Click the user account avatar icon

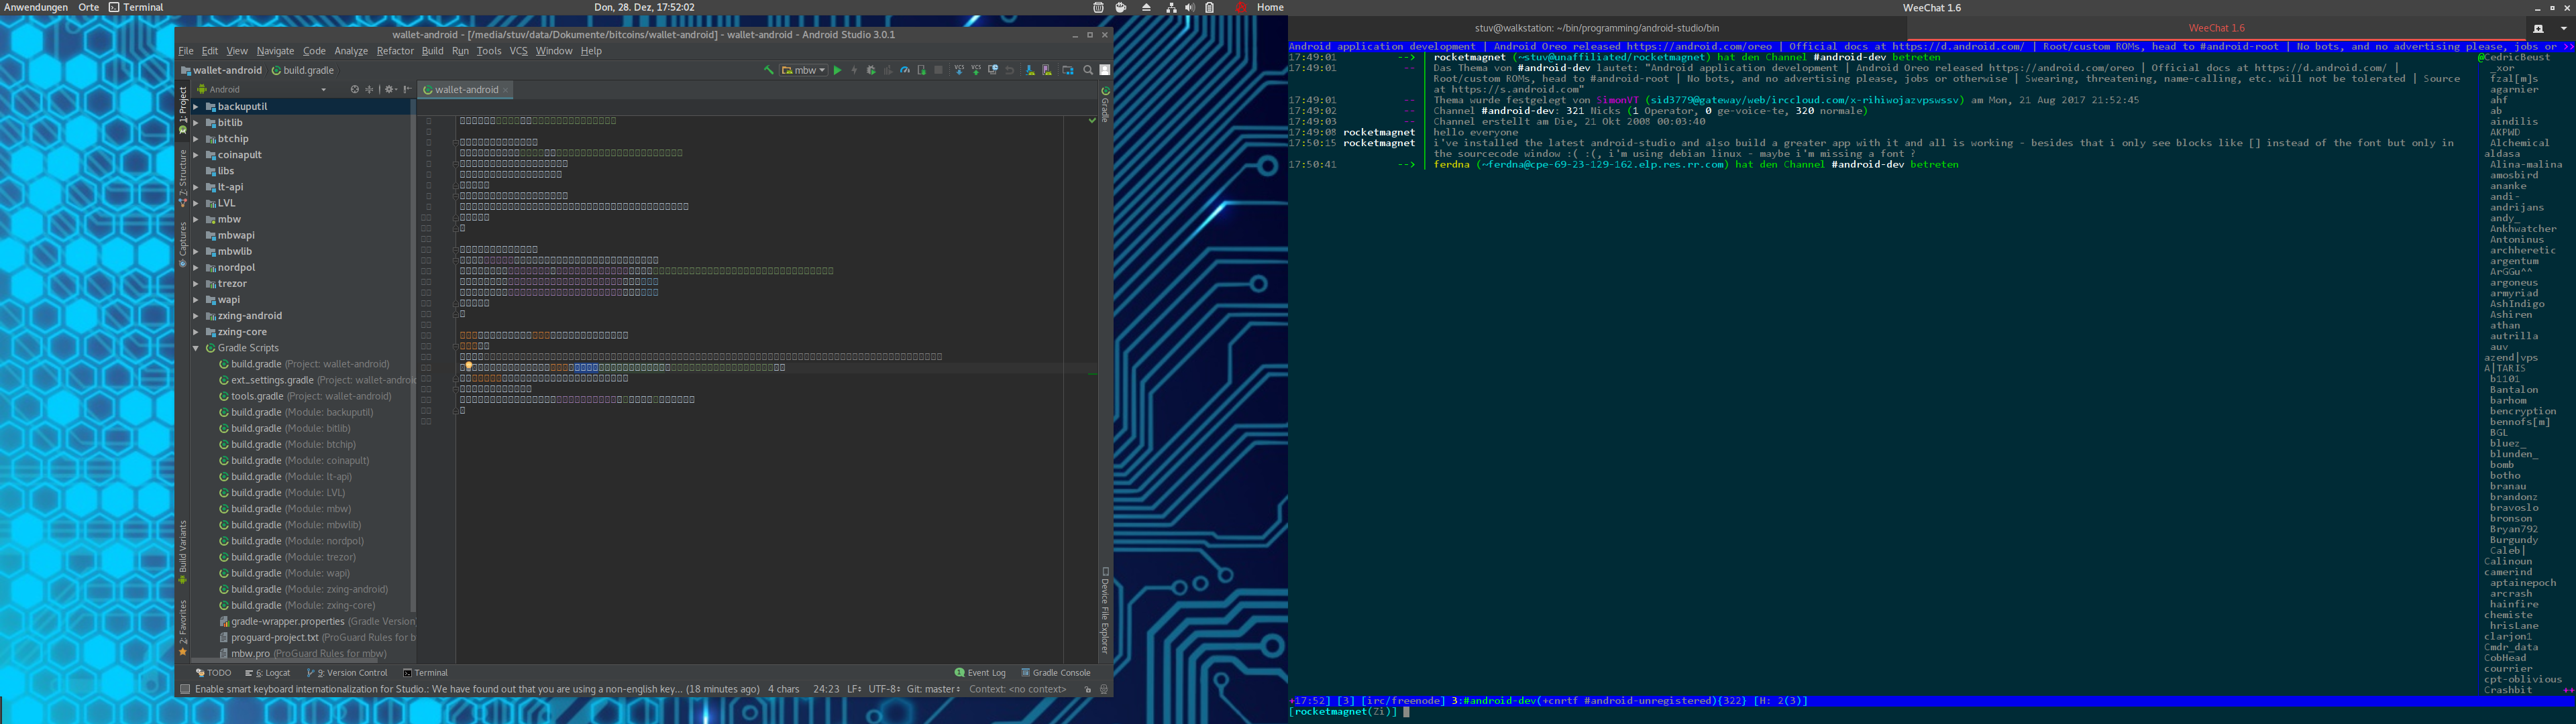click(1105, 70)
